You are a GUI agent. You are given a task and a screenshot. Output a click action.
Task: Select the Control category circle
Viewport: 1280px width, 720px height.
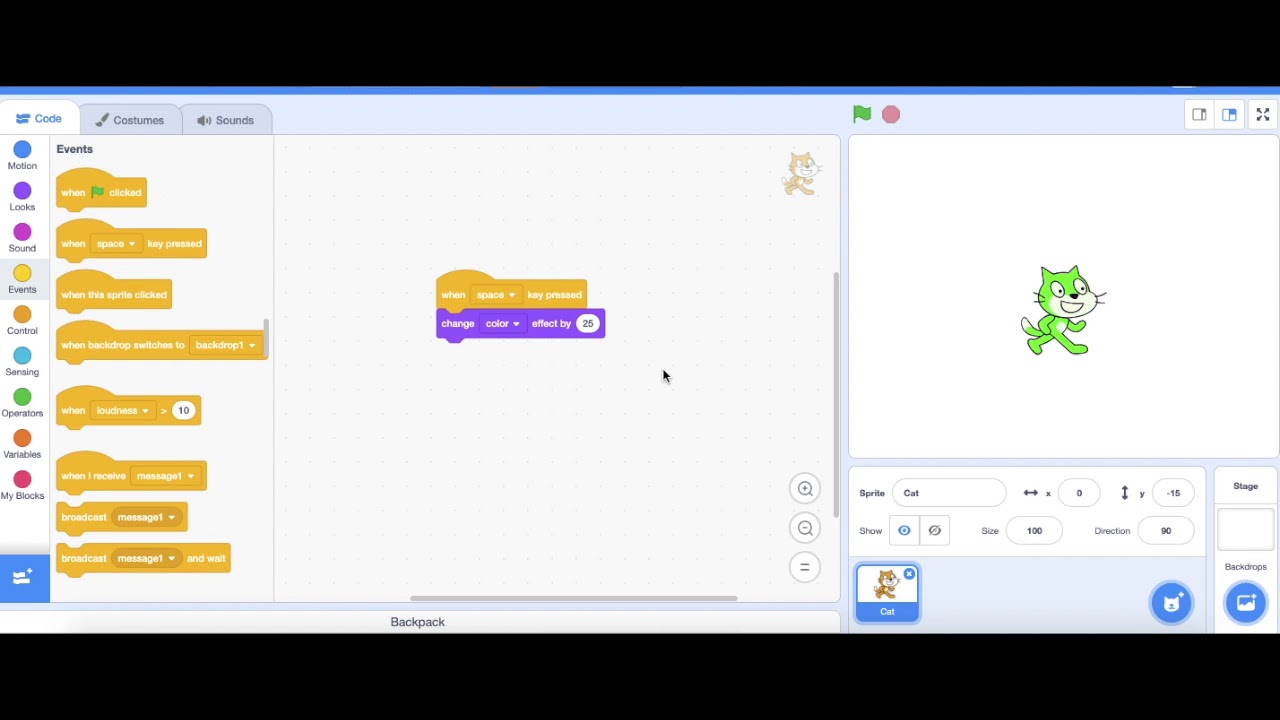(x=22, y=314)
